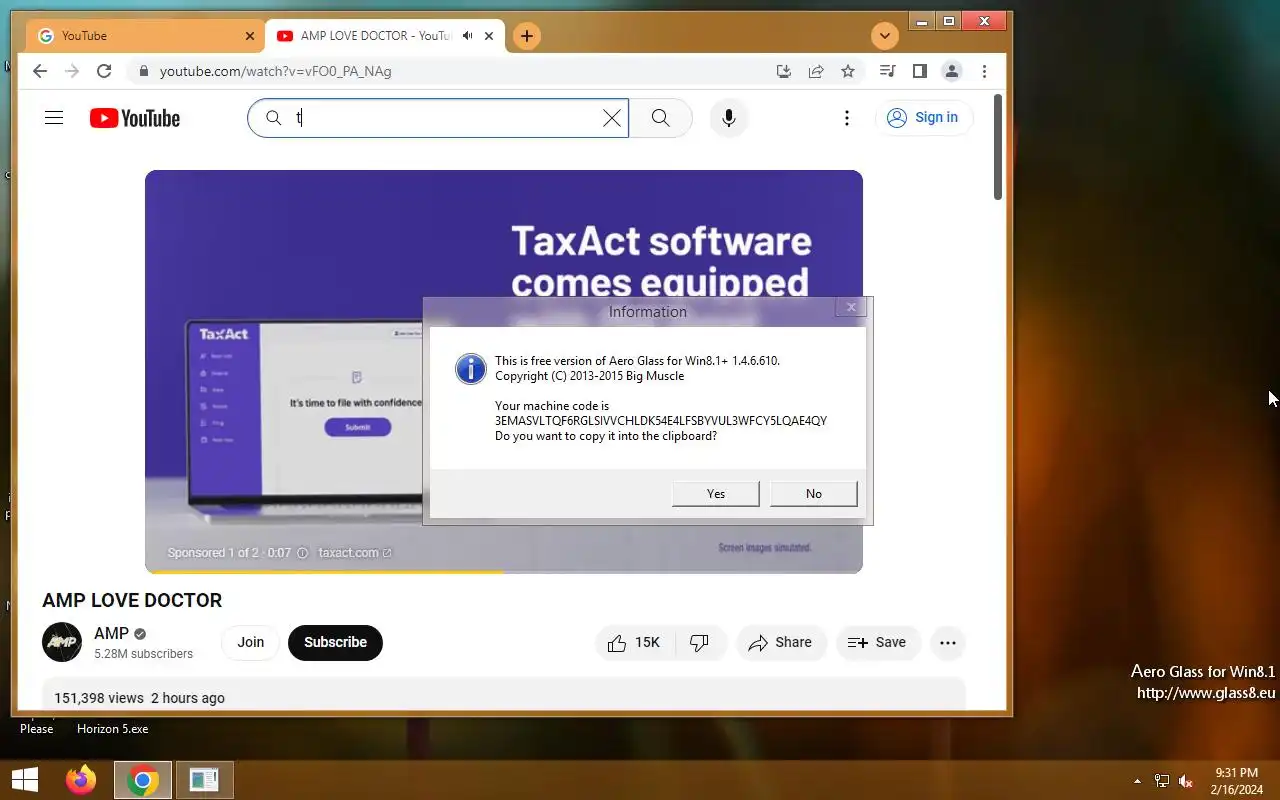
Task: Open tab search dropdown arrow
Action: 884,36
